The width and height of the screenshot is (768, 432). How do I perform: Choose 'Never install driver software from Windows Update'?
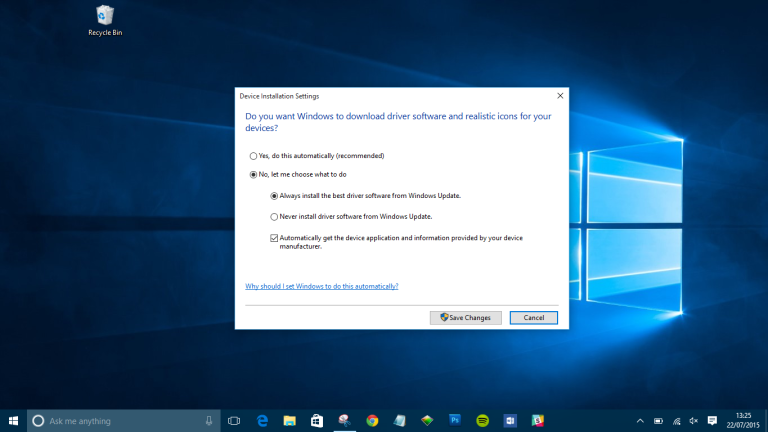pyautogui.click(x=351, y=216)
